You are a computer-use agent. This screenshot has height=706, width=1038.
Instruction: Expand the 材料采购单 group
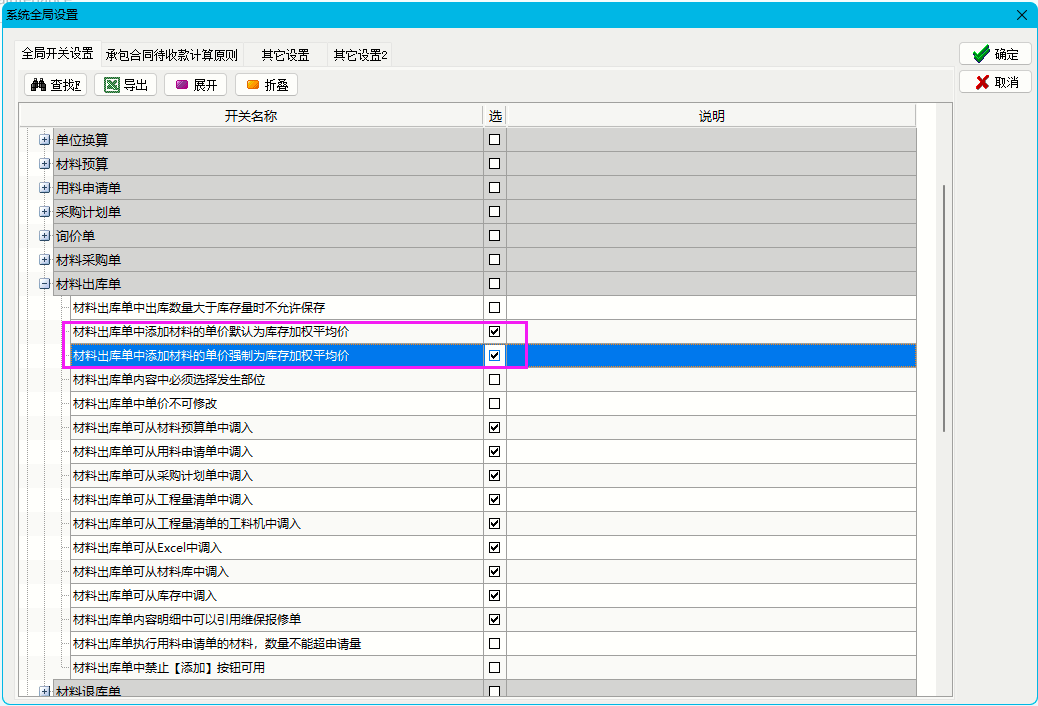(44, 260)
